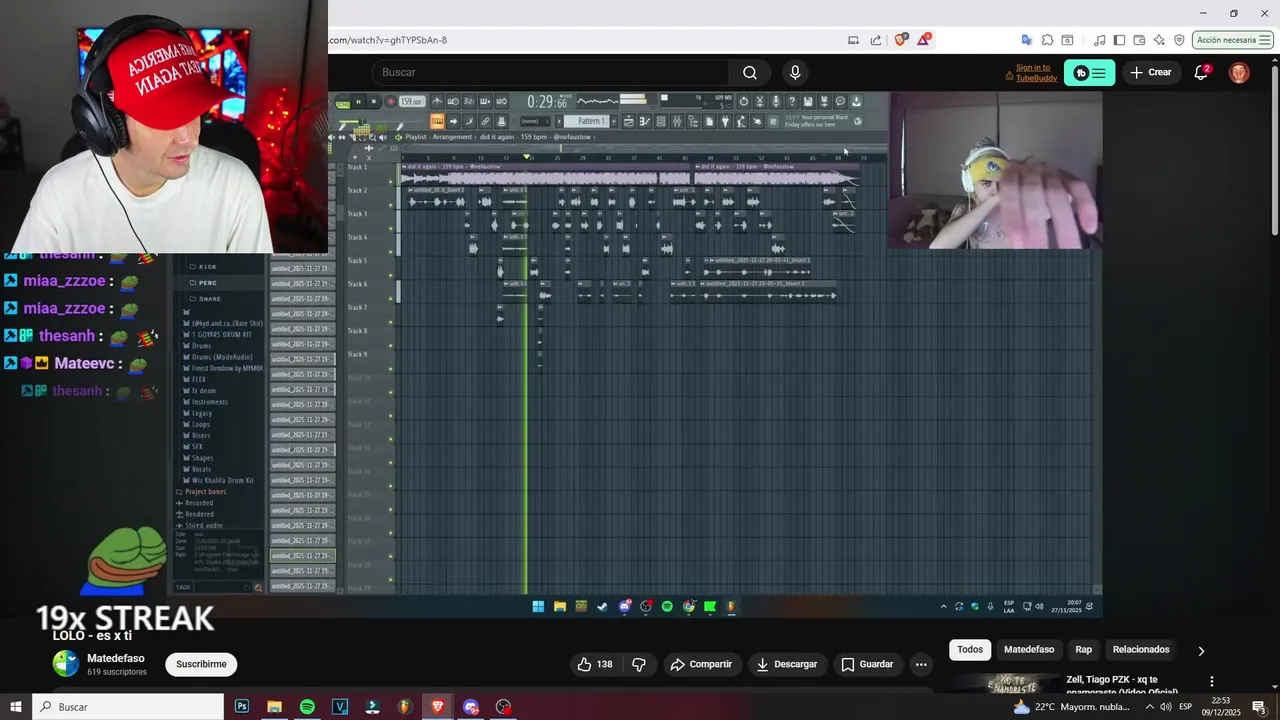Open the Zell, Tiago PZK video thumbnail
The image size is (1280, 720).
click(x=1004, y=684)
